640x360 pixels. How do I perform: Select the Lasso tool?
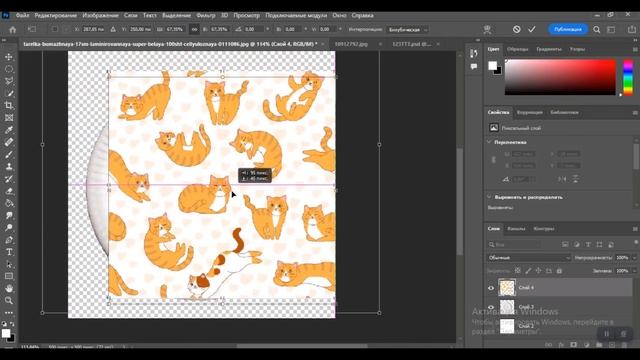[9, 81]
